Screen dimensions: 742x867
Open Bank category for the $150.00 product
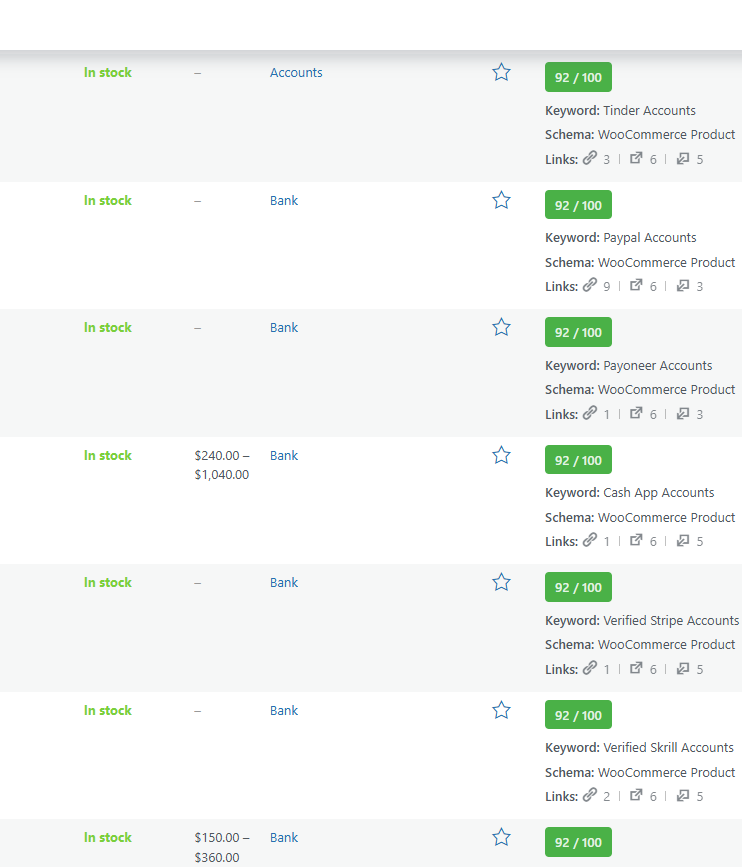tap(284, 838)
